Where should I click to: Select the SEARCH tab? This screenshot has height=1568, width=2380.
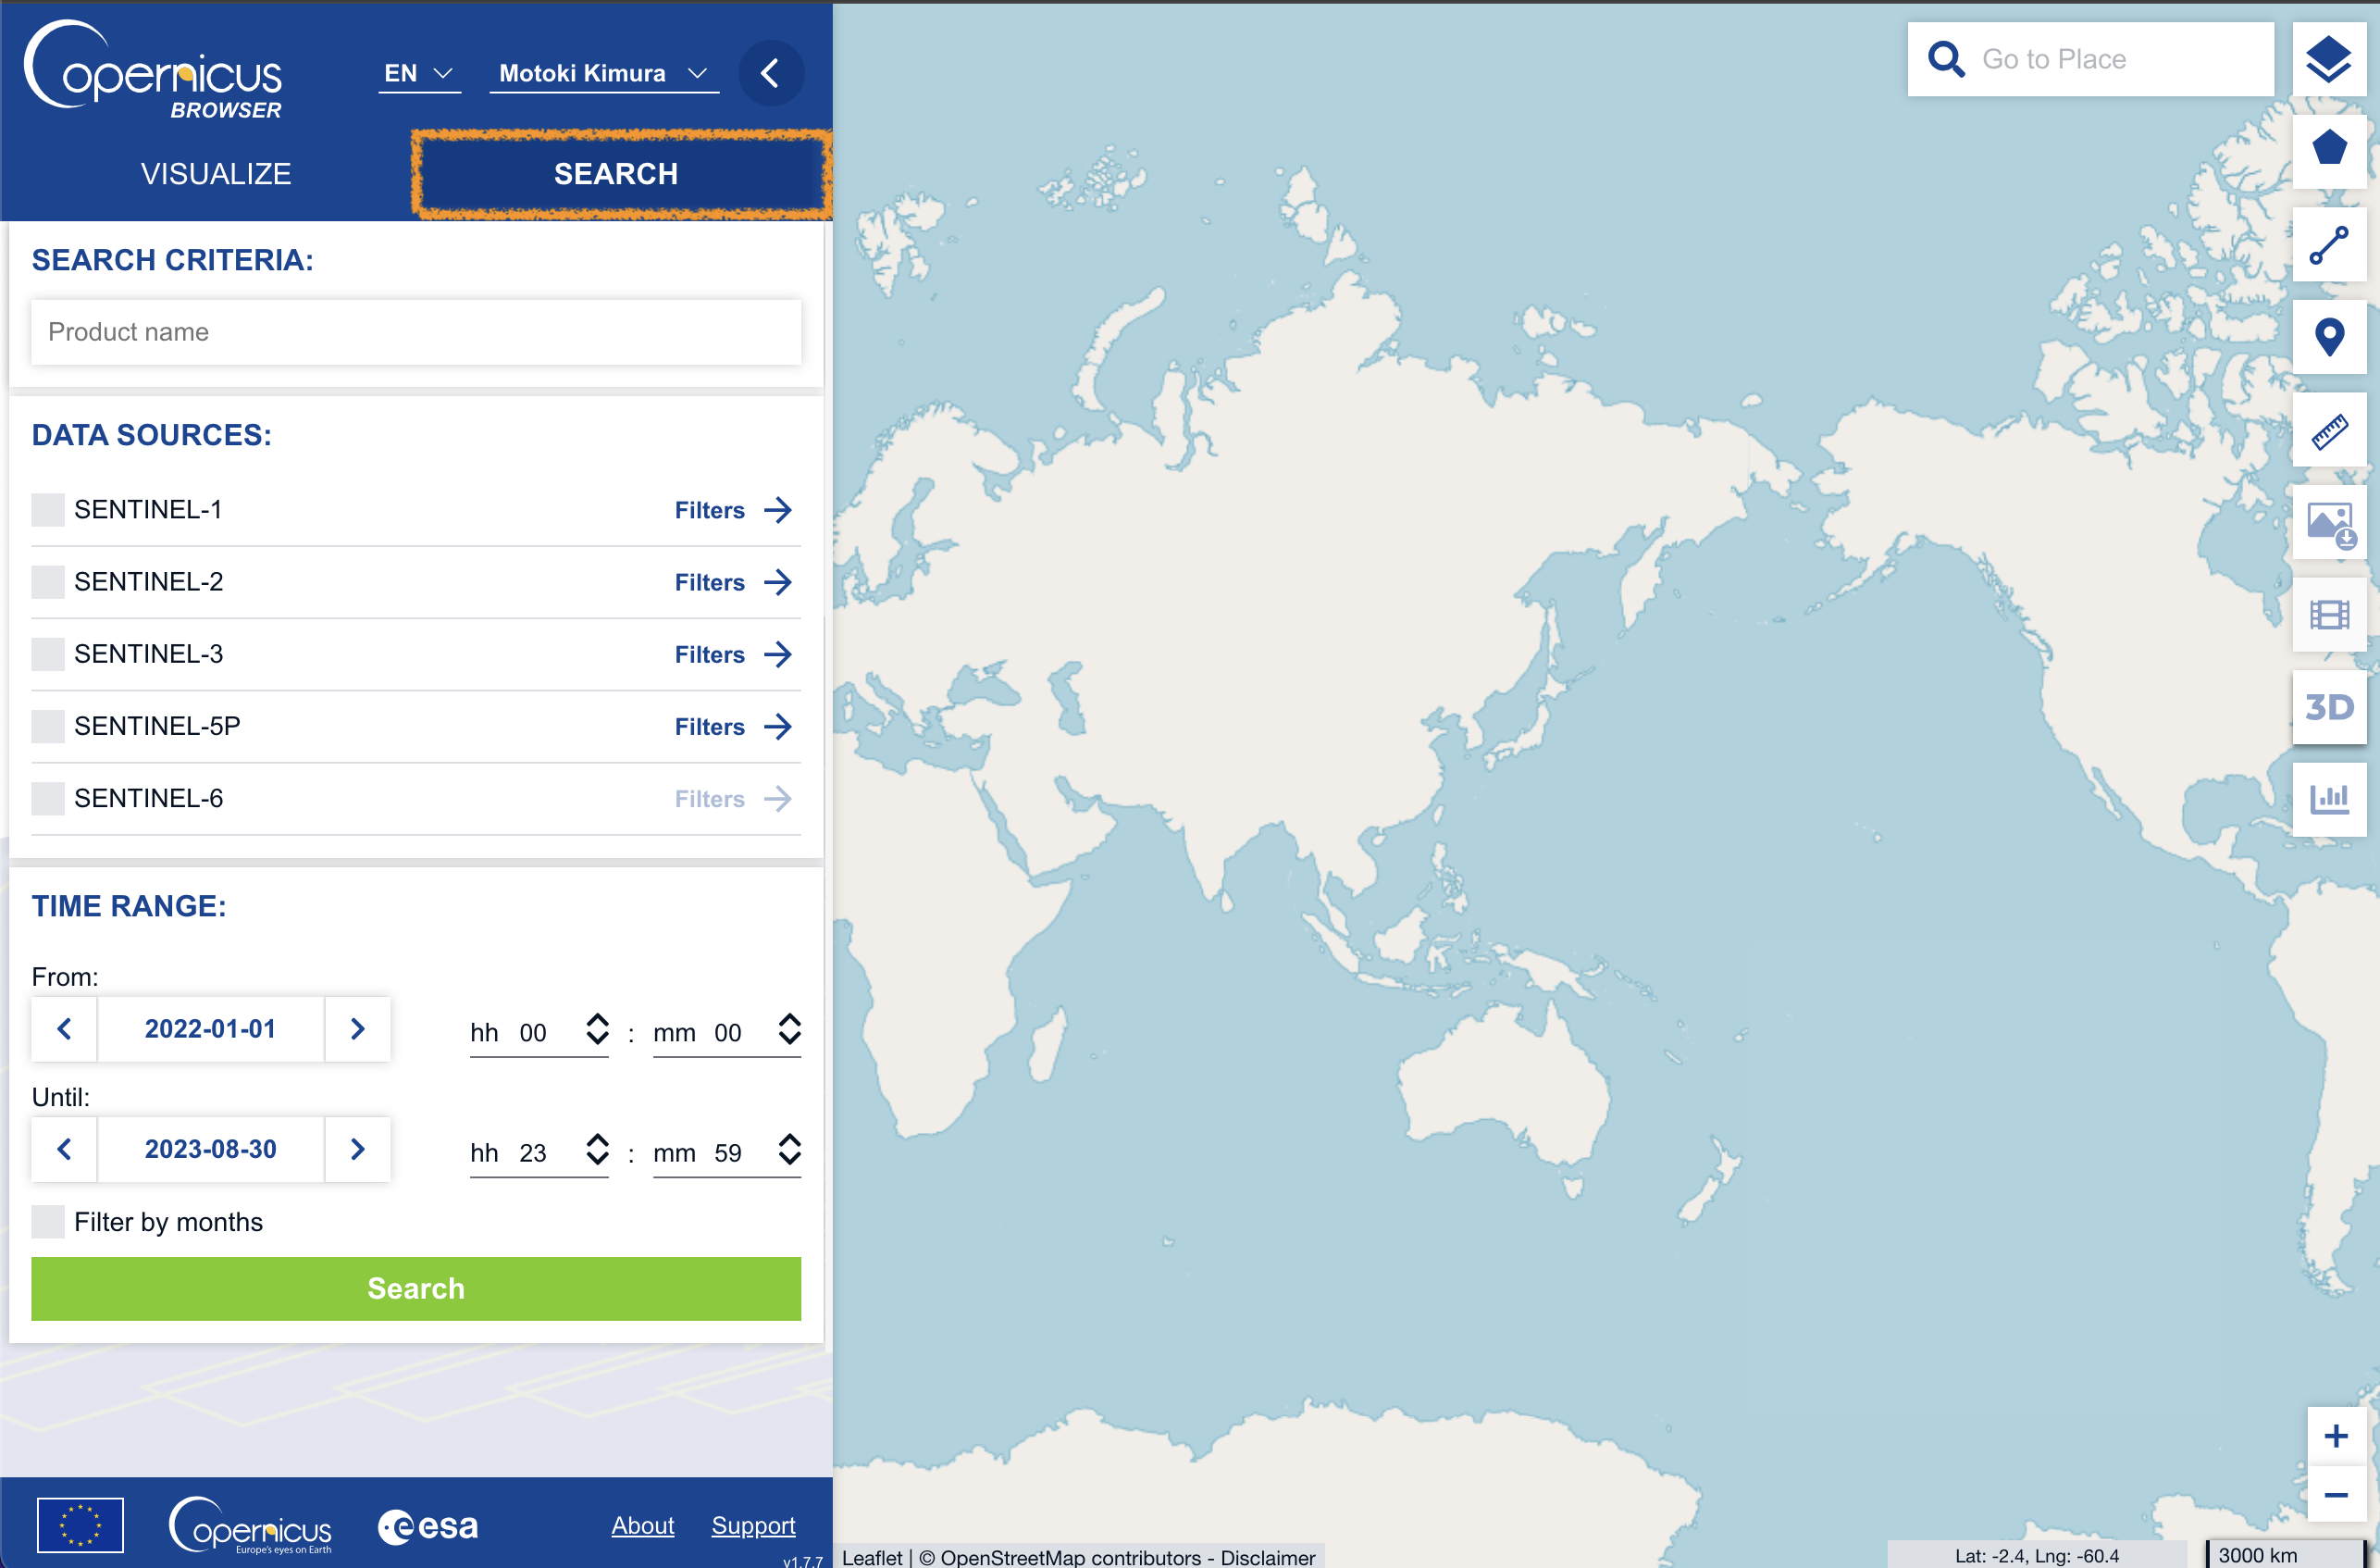coord(616,174)
